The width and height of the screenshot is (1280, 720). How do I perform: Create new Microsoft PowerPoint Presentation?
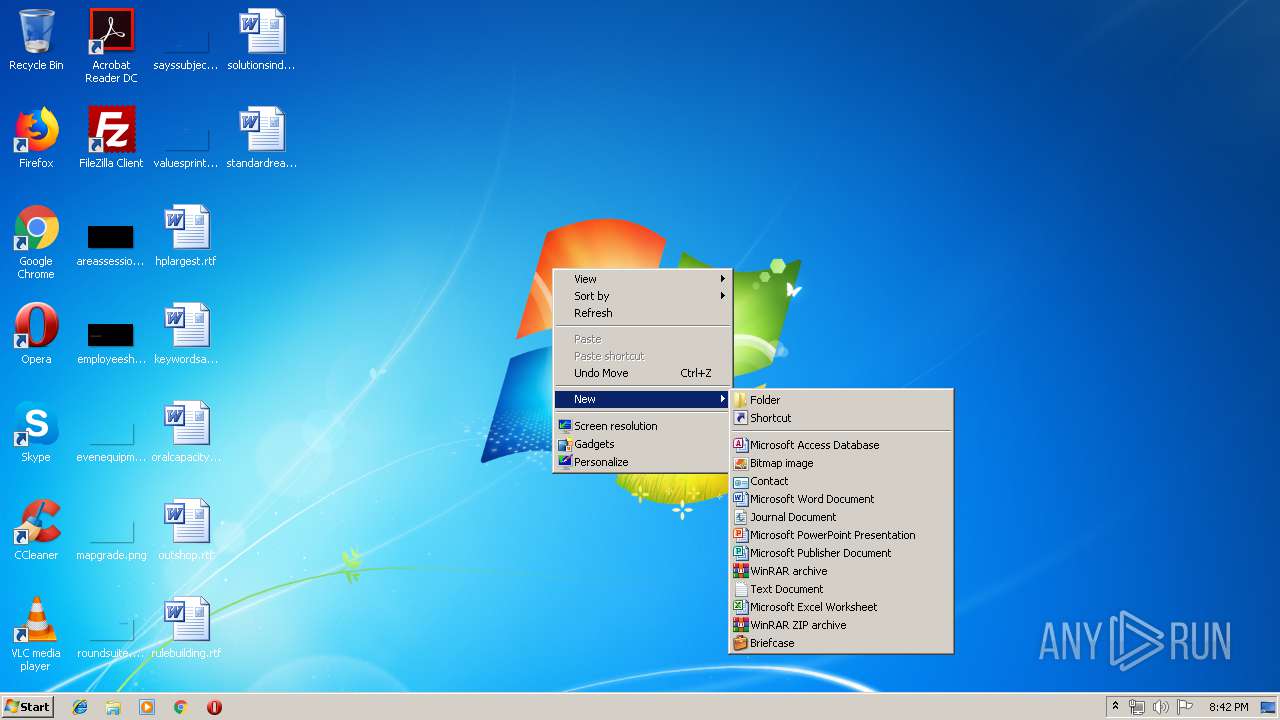point(841,535)
